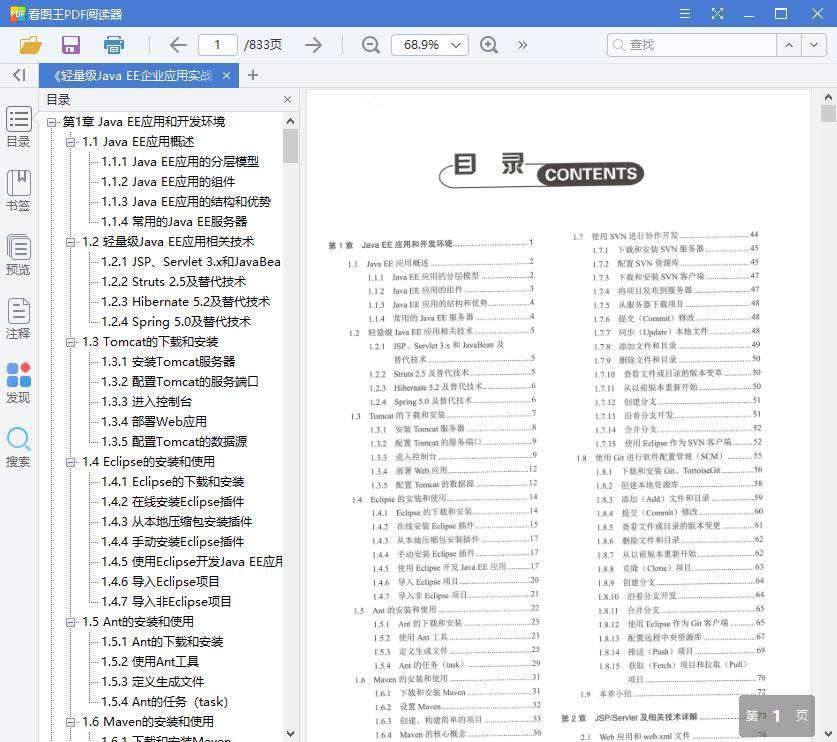Screen dimensions: 837x742
Task: Select 1.3.5 配置Tomcat的数据源
Action: [x=174, y=442]
